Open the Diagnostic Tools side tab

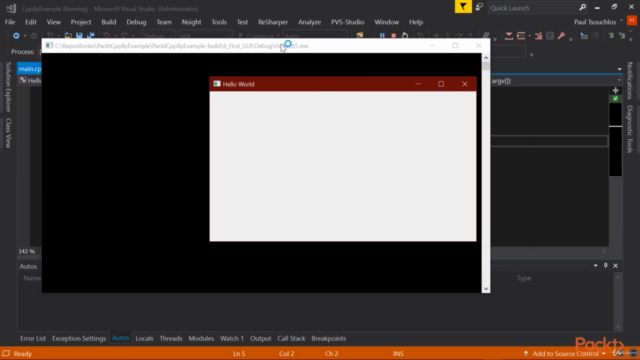pos(630,129)
